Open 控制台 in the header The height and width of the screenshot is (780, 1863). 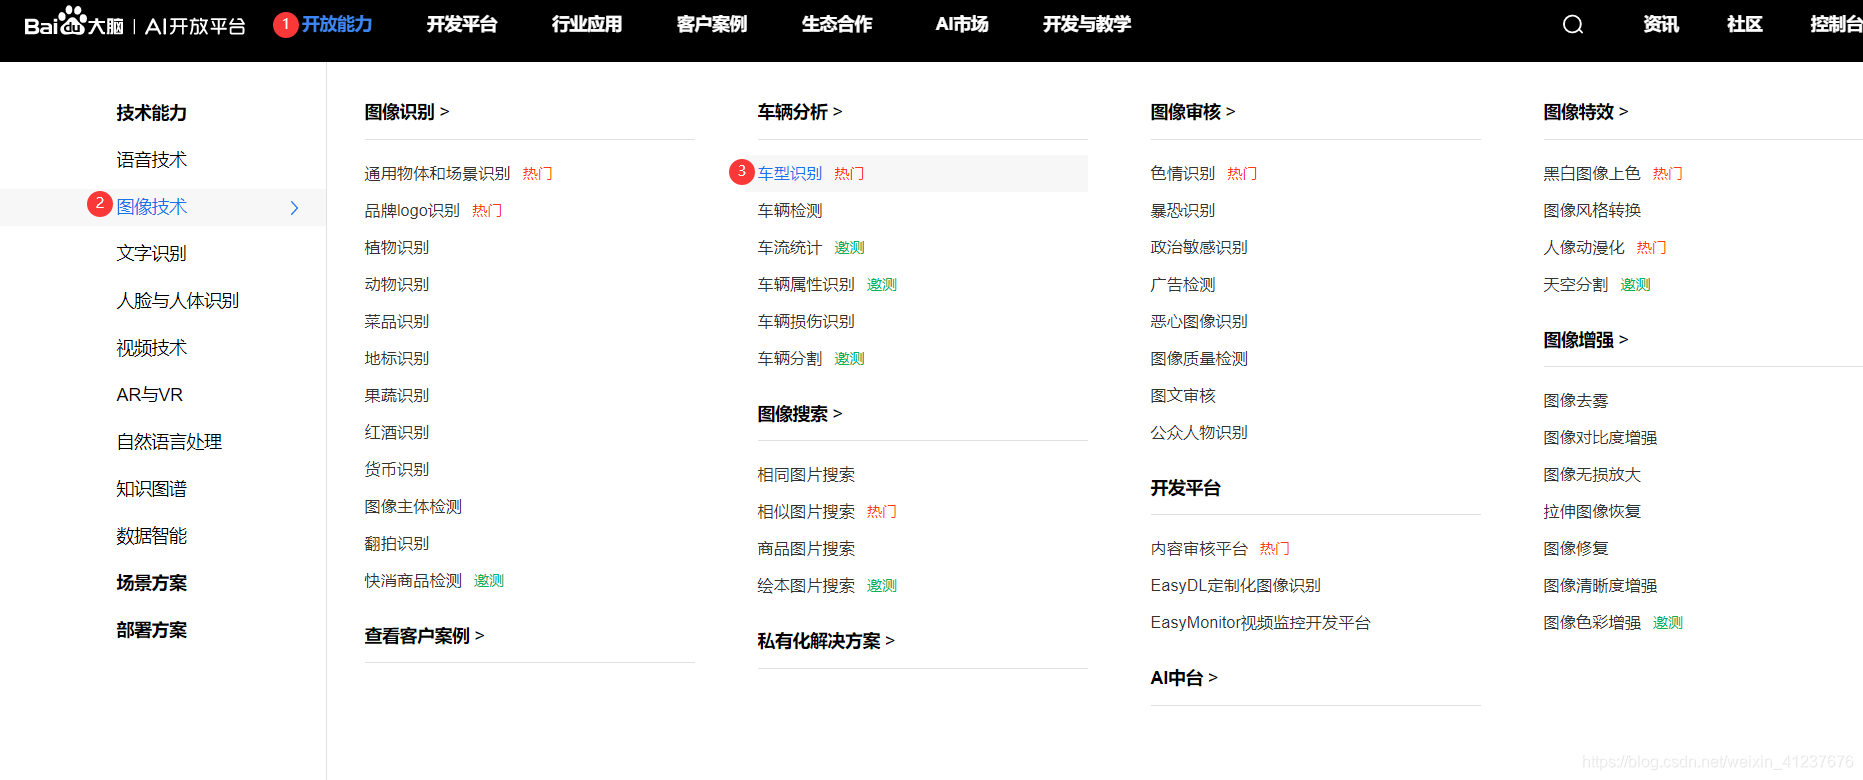click(x=1836, y=24)
